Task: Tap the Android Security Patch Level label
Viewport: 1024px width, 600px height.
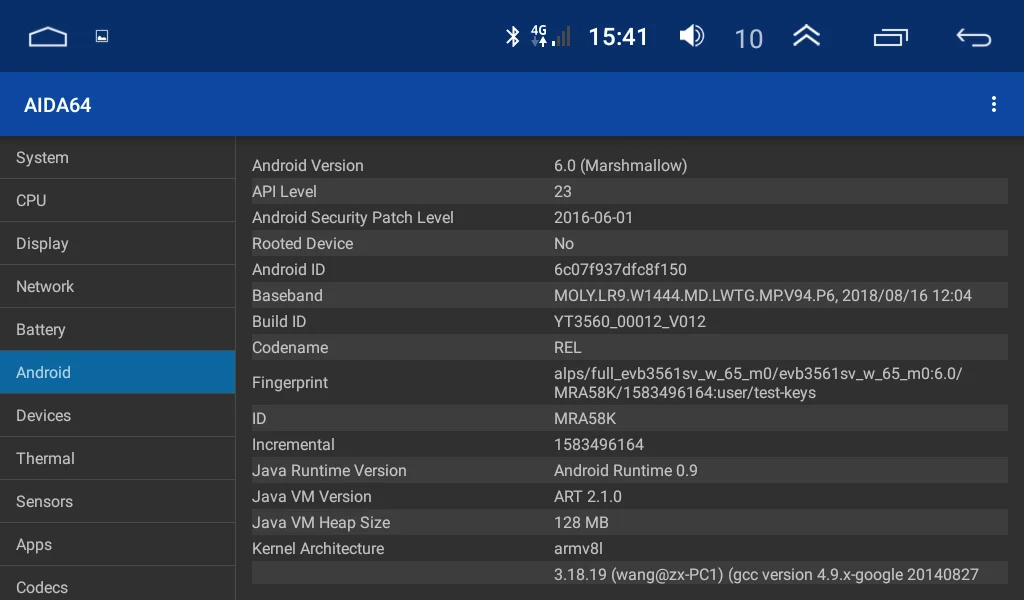Action: click(x=353, y=217)
